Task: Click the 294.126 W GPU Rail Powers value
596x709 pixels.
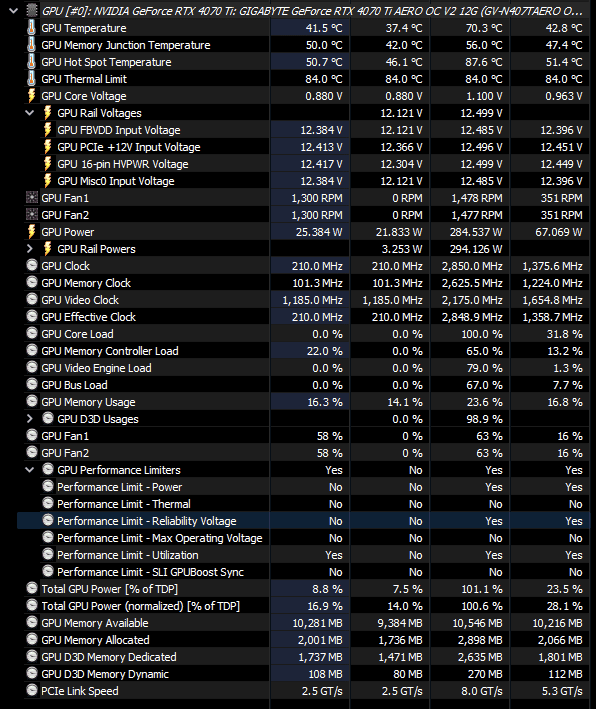Action: pos(476,249)
